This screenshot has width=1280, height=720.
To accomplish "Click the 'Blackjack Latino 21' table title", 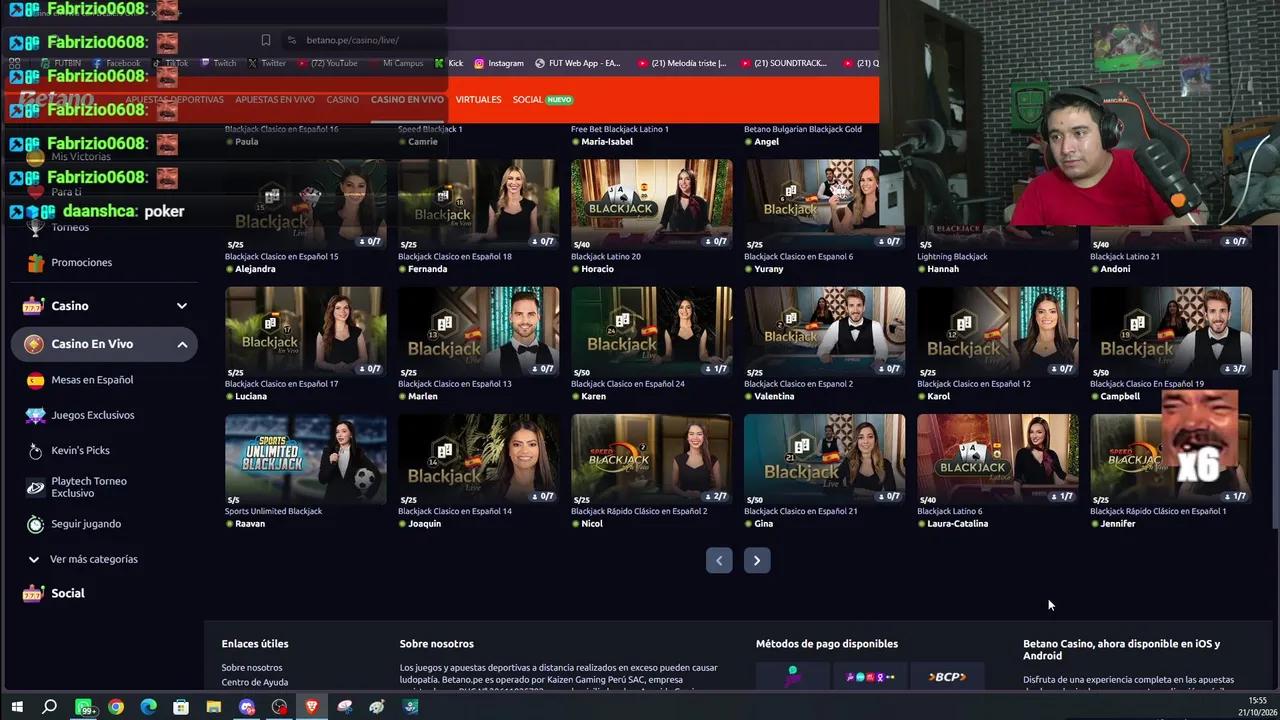I will coord(1125,257).
